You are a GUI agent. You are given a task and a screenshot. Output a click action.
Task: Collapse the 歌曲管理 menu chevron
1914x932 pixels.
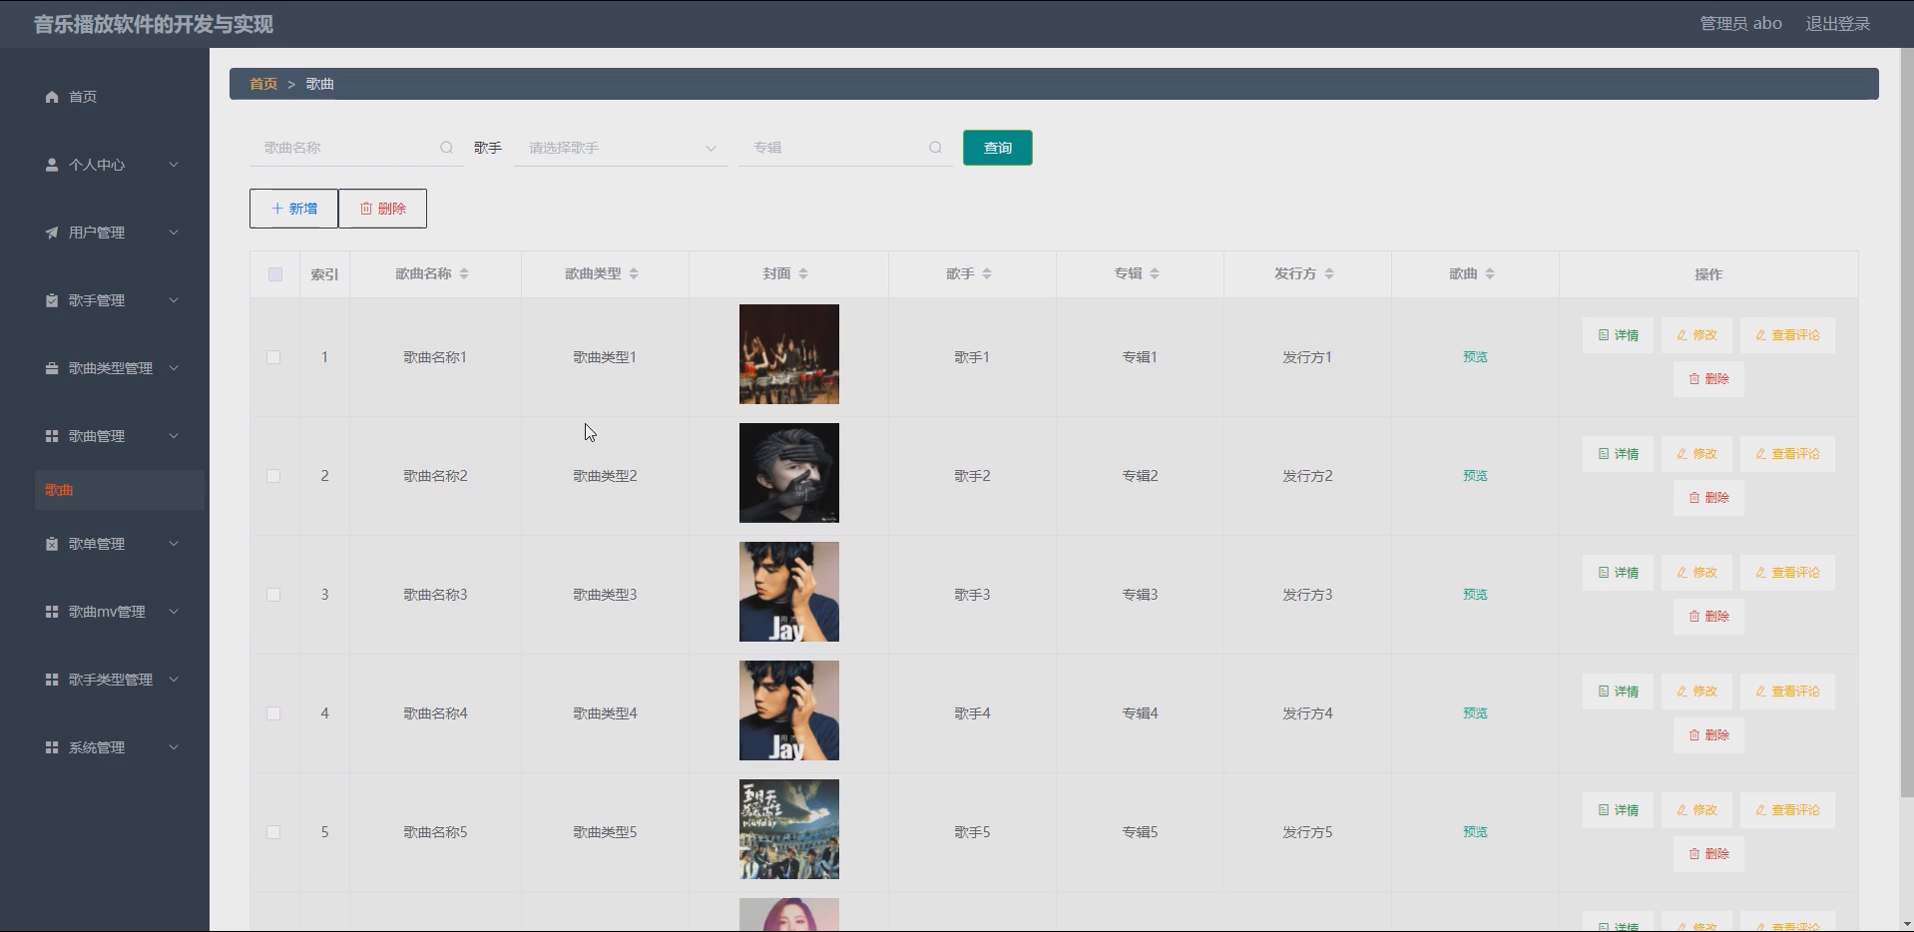point(174,436)
